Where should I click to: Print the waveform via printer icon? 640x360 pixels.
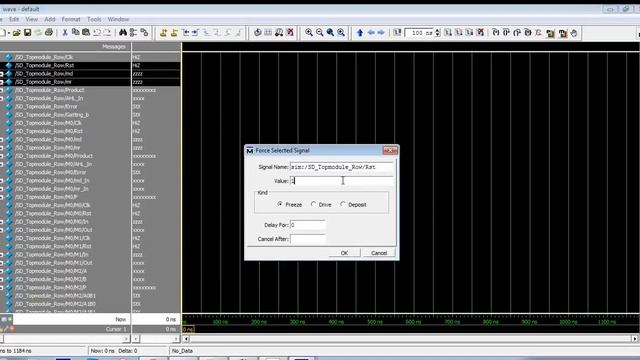point(49,33)
